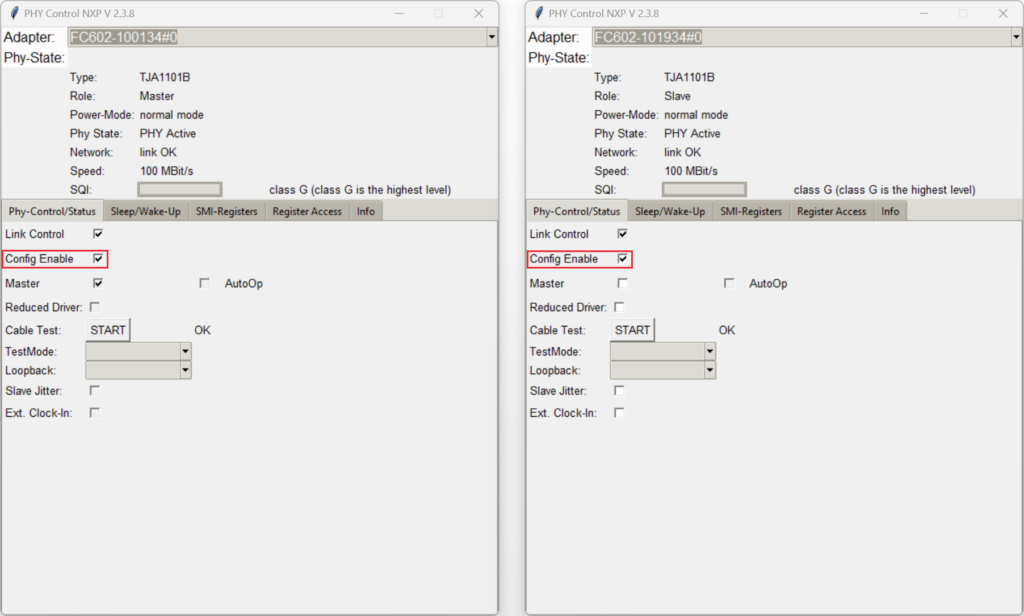Switch to Sleep/Wake-Up tab in the left window
The image size is (1024, 616).
(x=146, y=211)
